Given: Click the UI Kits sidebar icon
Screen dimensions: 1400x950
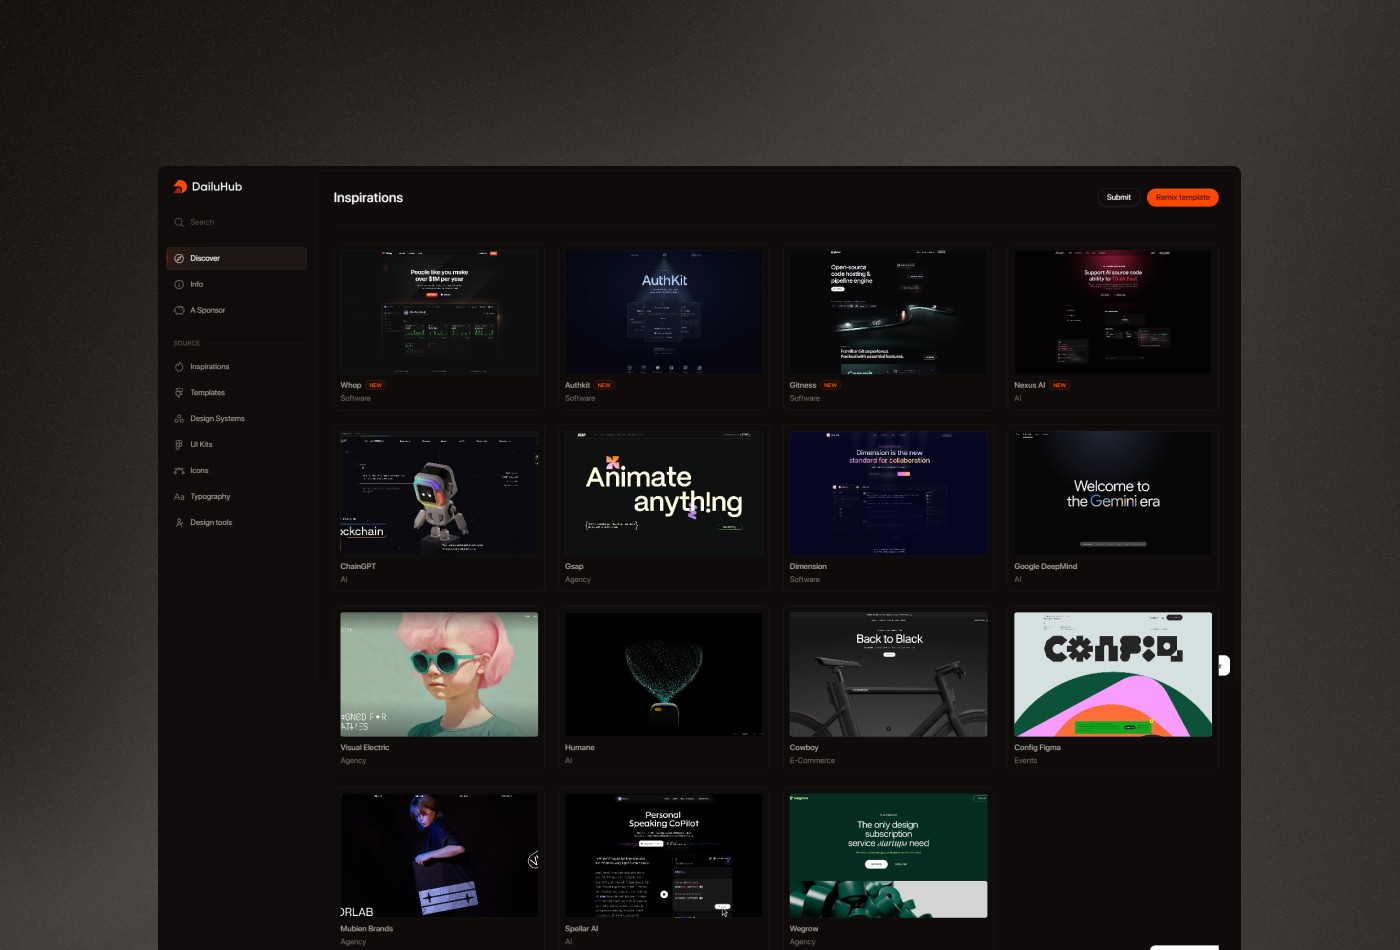Looking at the screenshot, I should click(x=179, y=445).
